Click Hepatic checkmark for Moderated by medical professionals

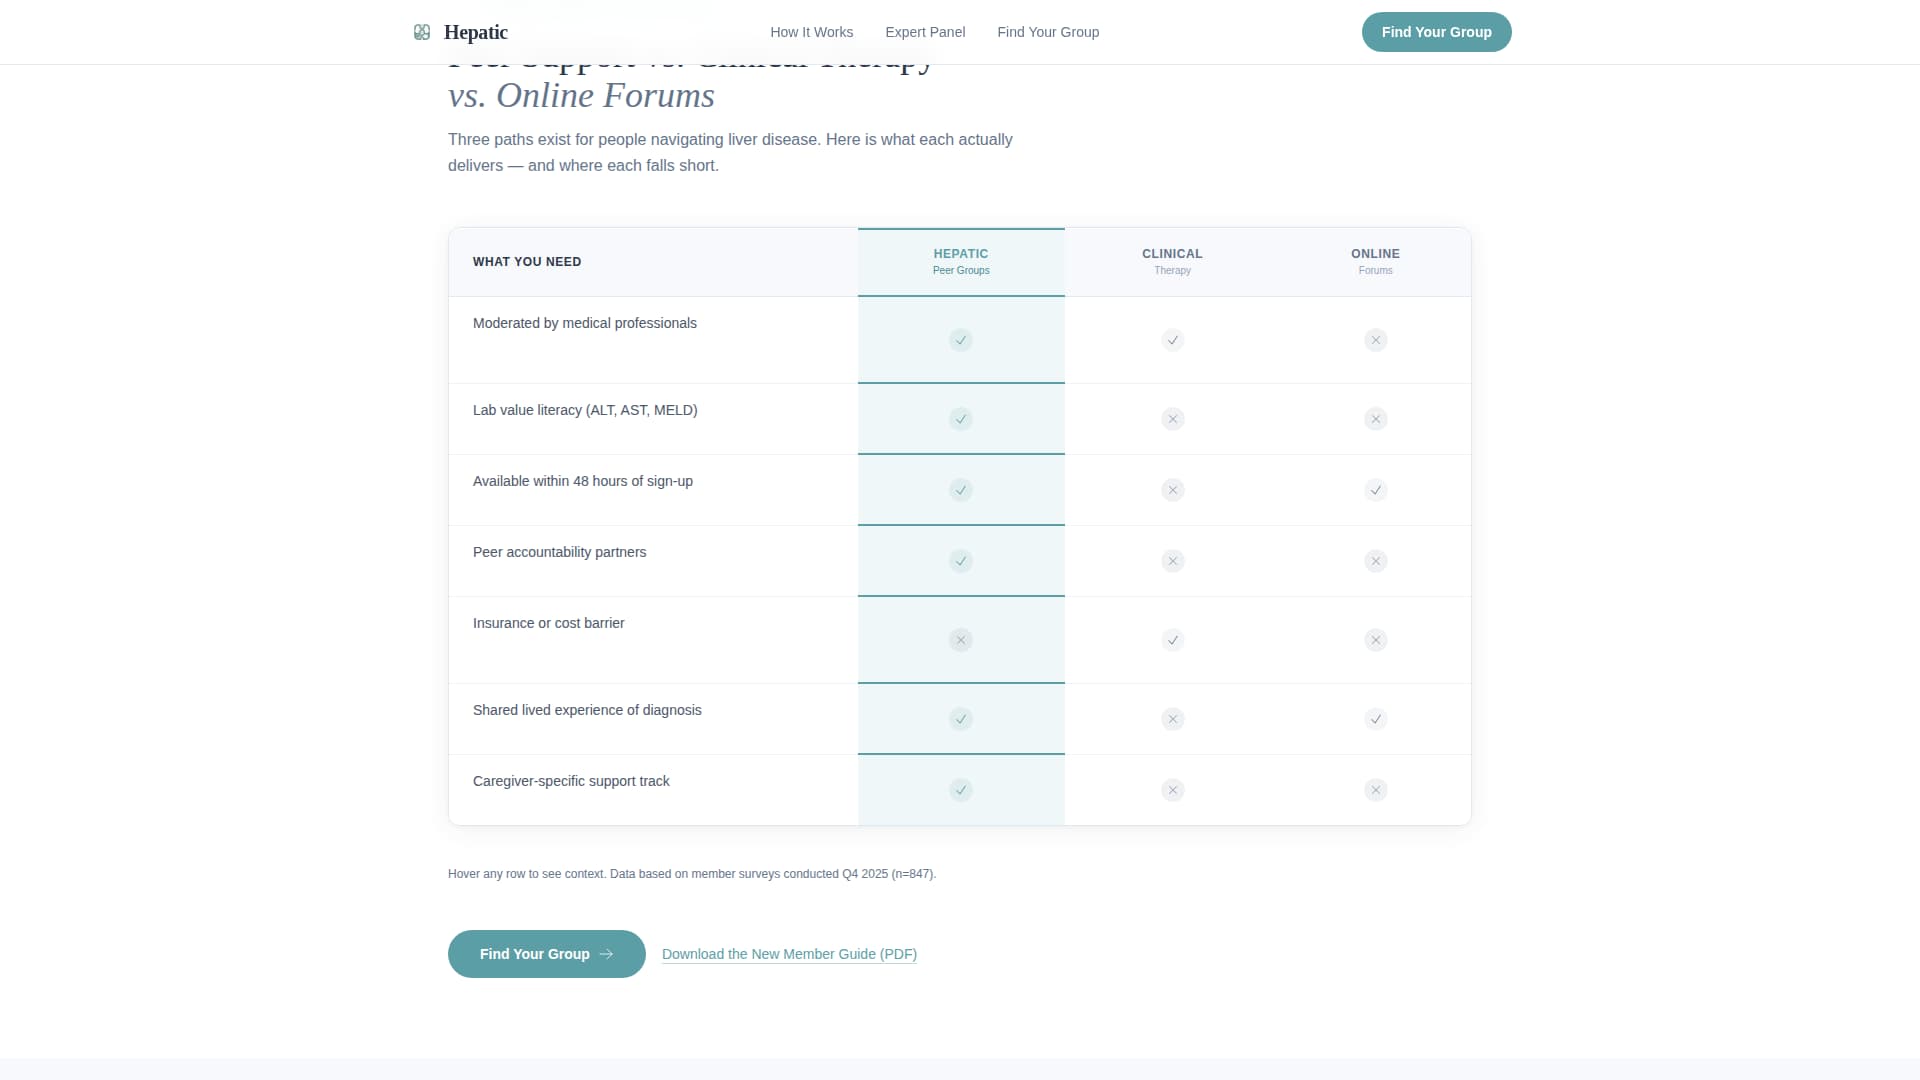[961, 340]
